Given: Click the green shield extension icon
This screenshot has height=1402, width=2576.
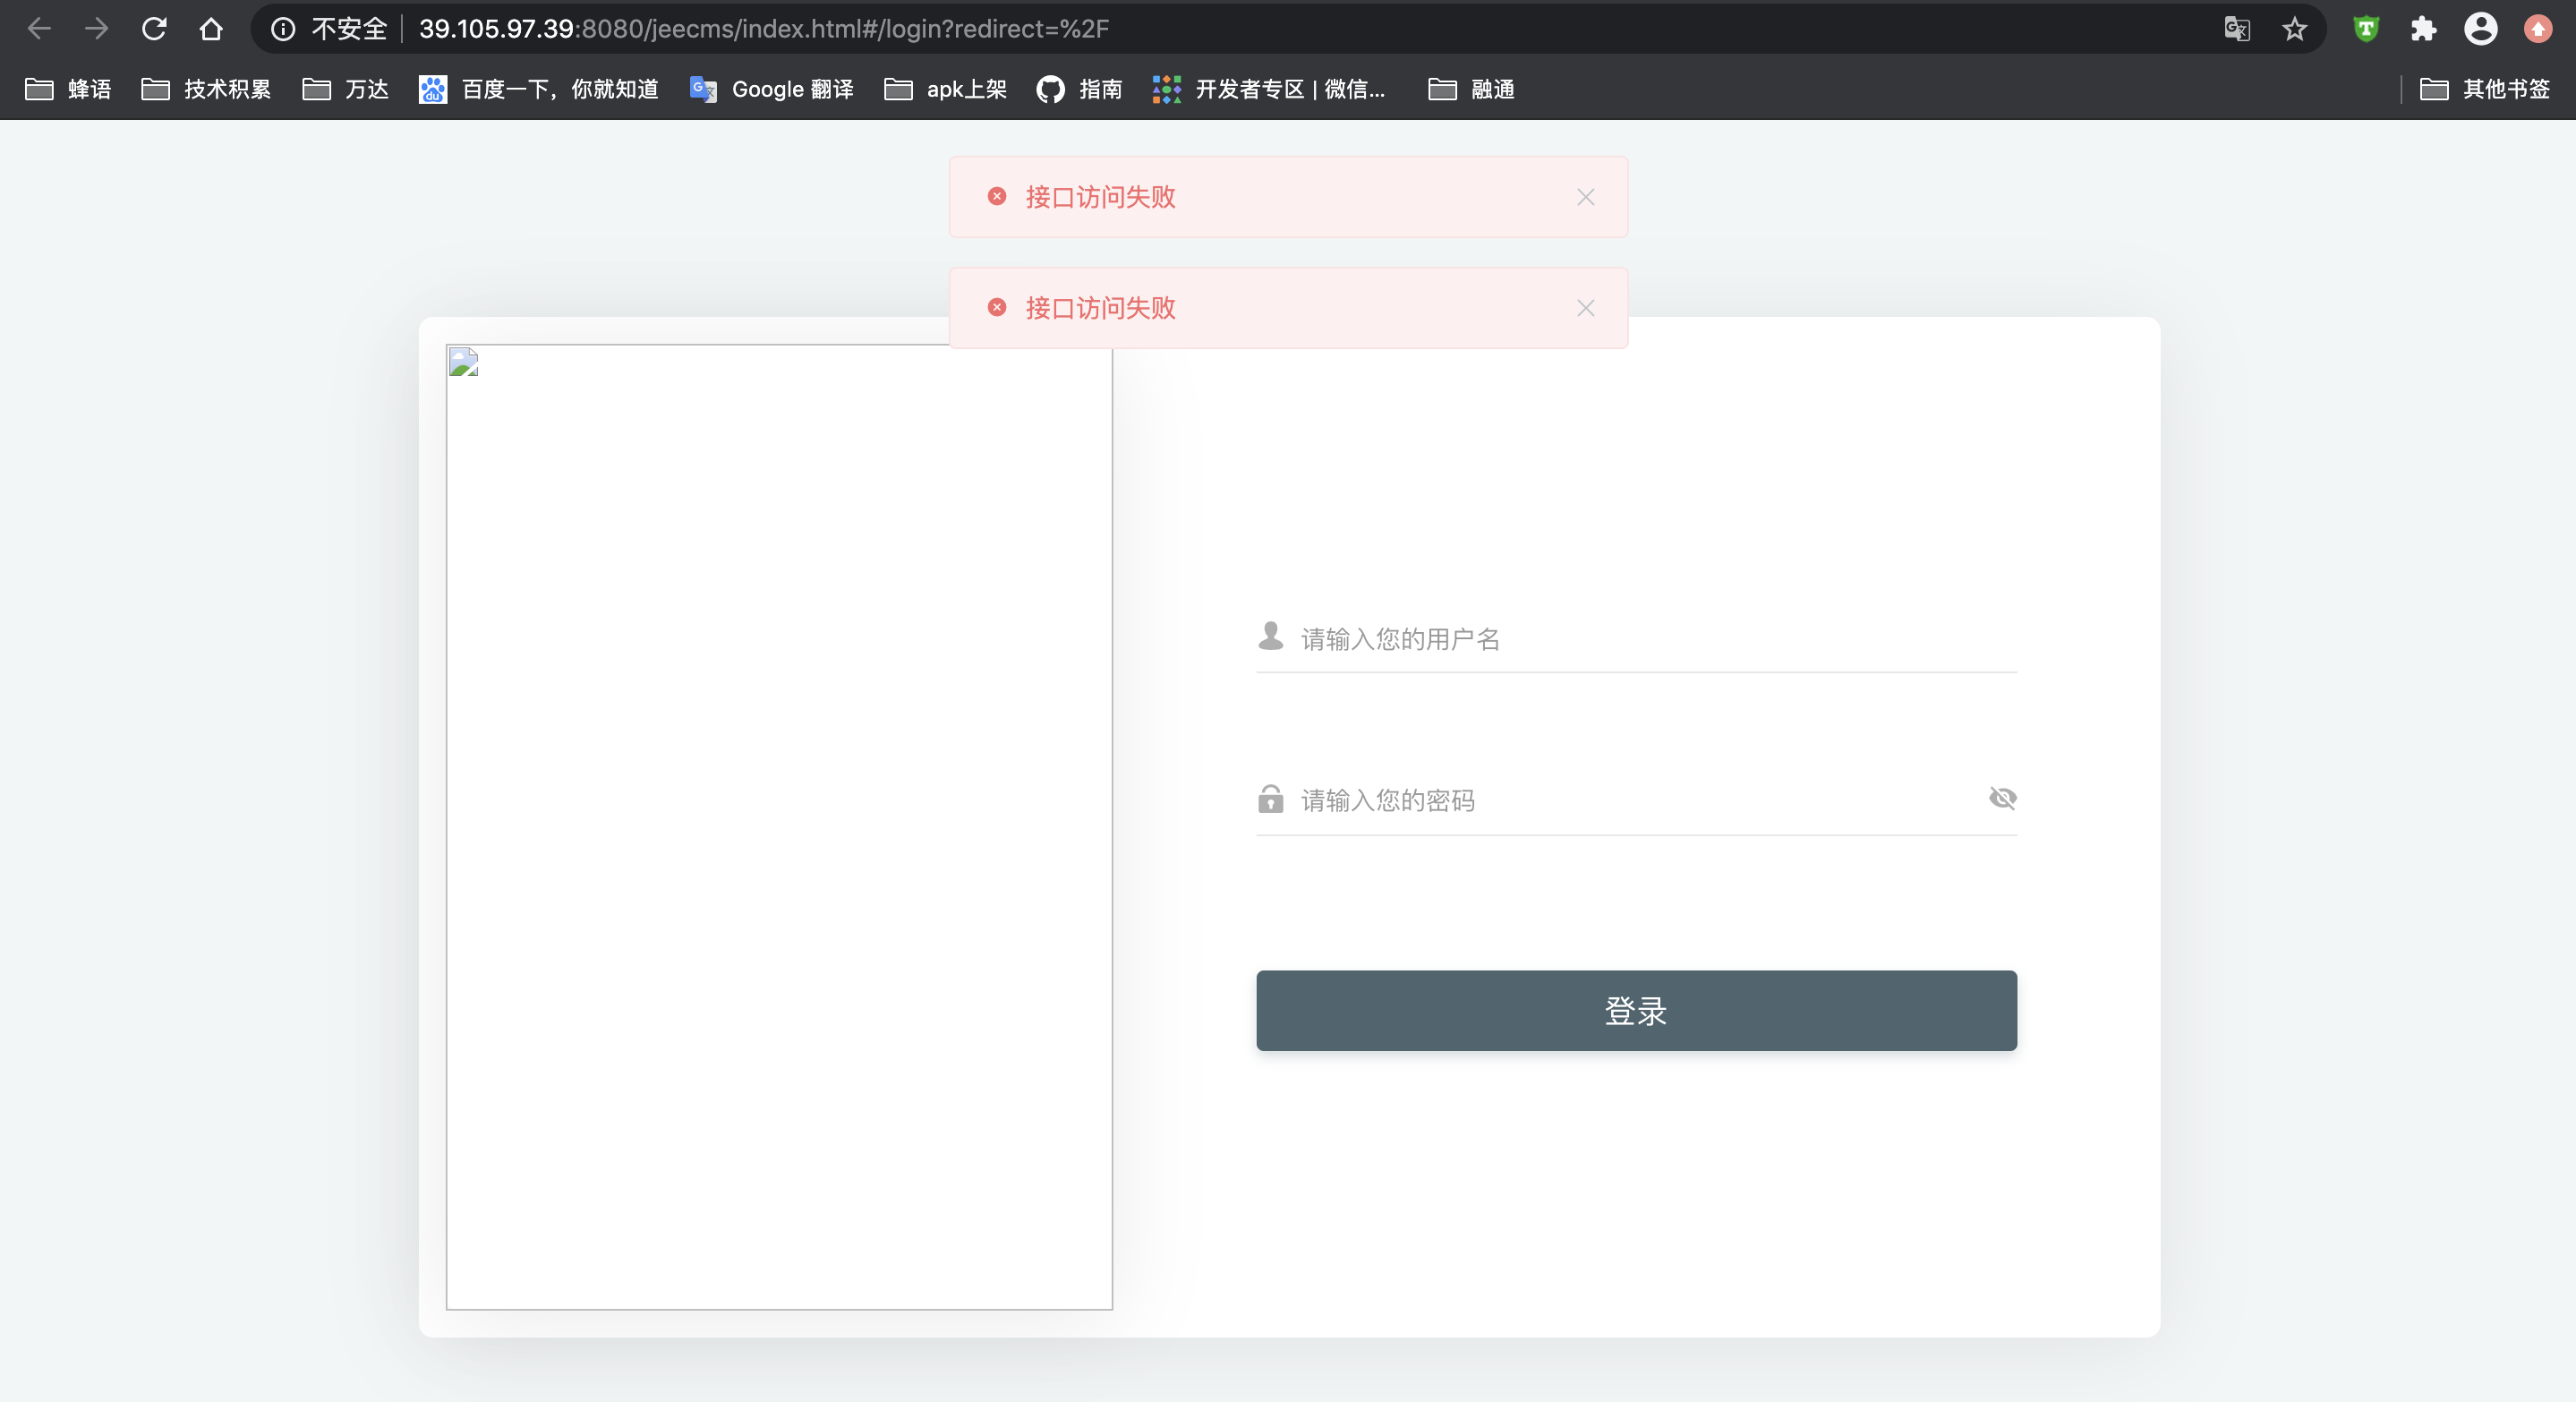Looking at the screenshot, I should [2366, 29].
